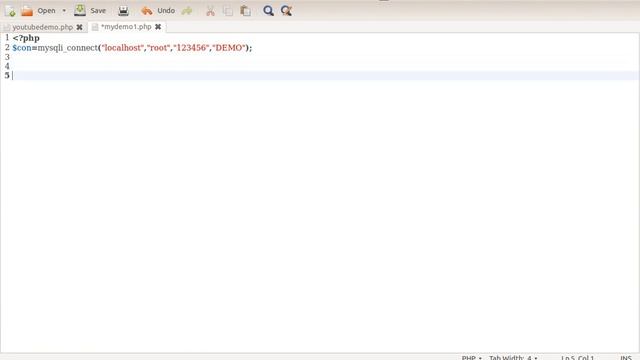Screen dimensions: 640x360
Task: Click the Print icon
Action: click(x=123, y=11)
